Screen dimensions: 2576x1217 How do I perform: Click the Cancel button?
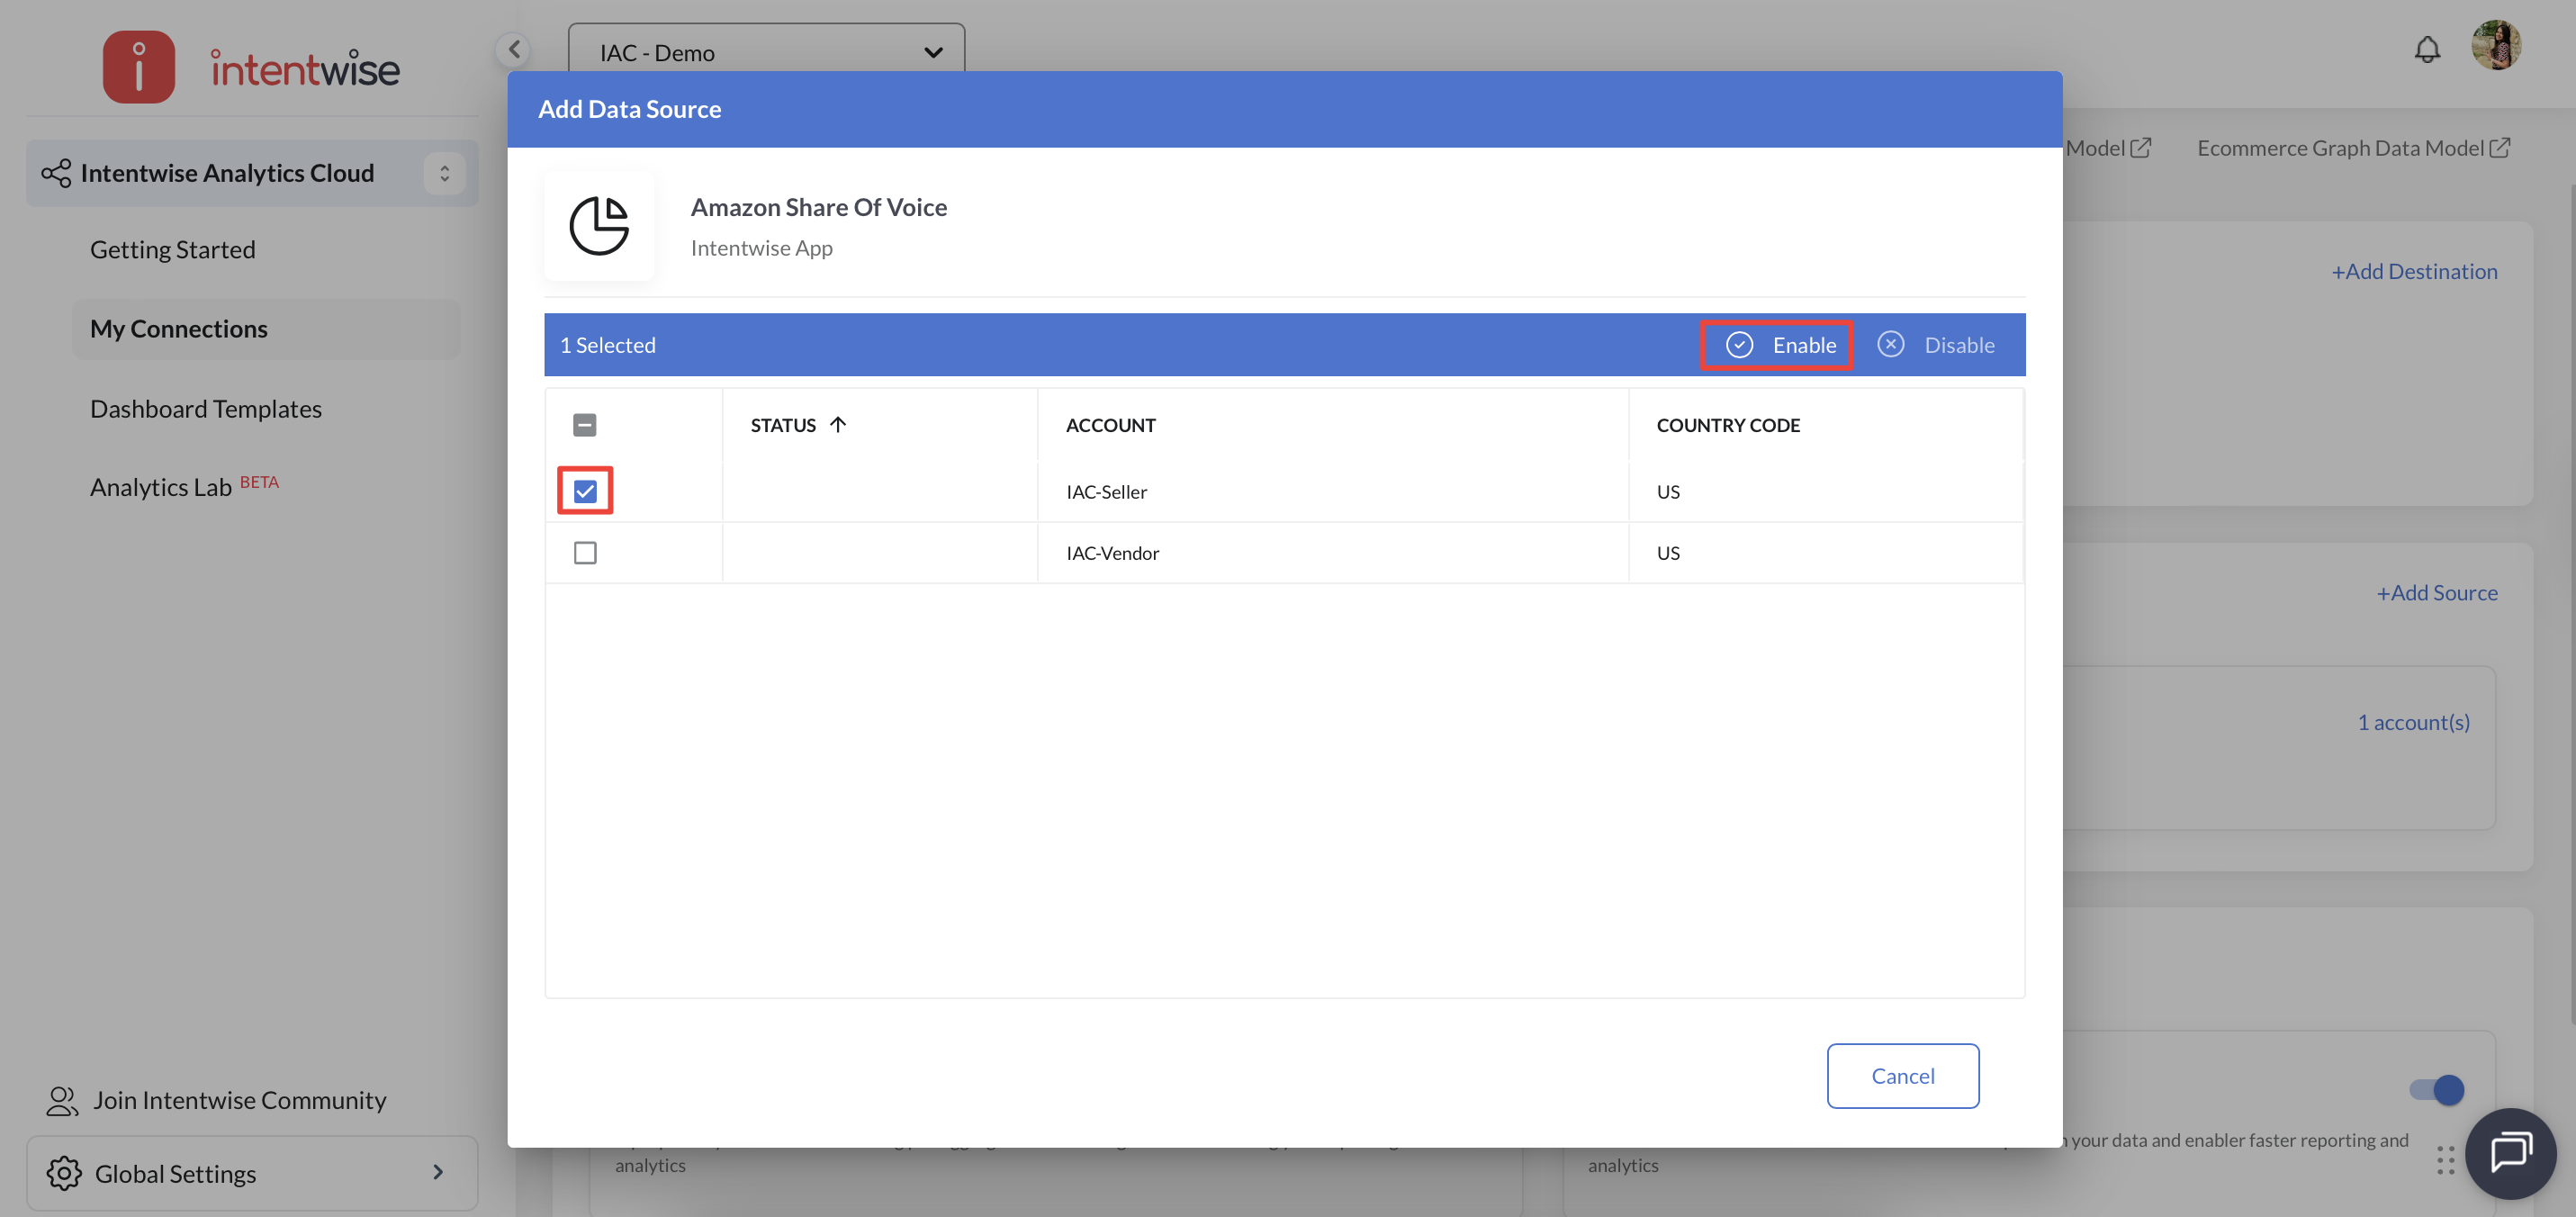pyautogui.click(x=1902, y=1076)
